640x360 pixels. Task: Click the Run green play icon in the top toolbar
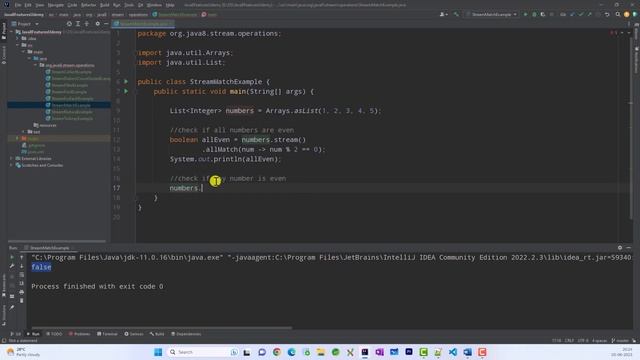coord(525,14)
